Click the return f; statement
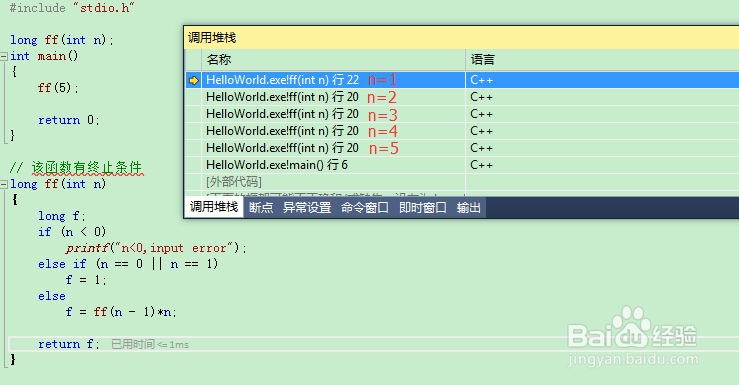The image size is (739, 385). 69,344
